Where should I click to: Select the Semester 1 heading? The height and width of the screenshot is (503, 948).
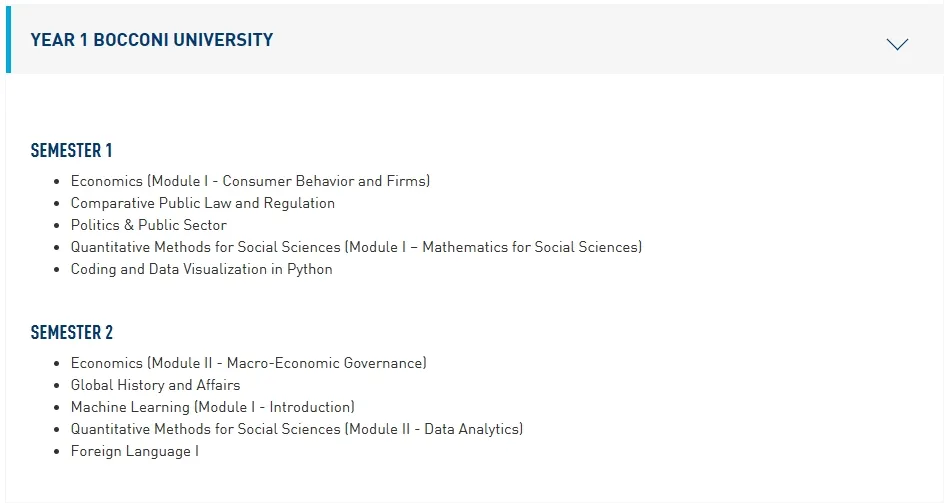click(71, 150)
